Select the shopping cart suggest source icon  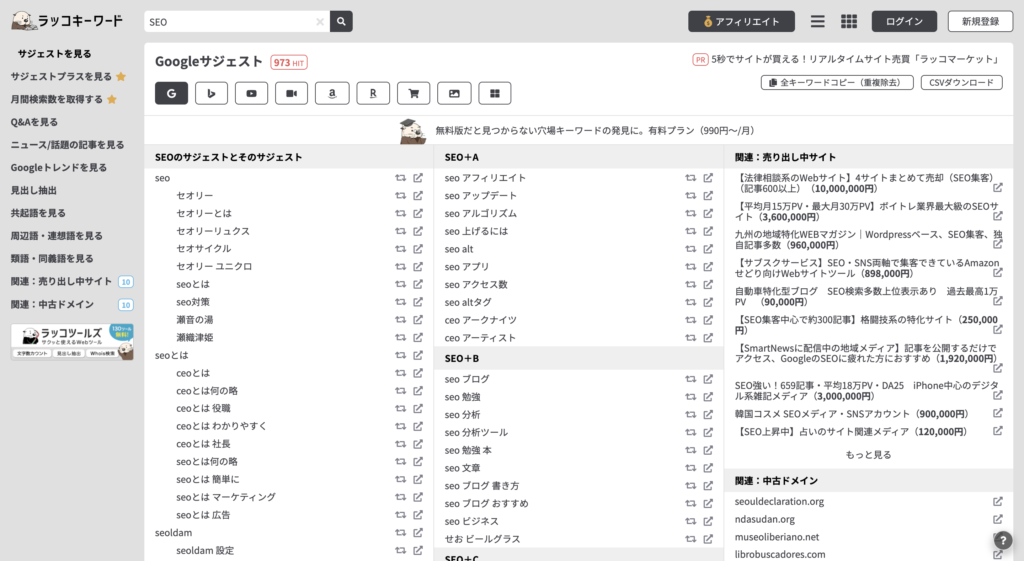pos(413,93)
